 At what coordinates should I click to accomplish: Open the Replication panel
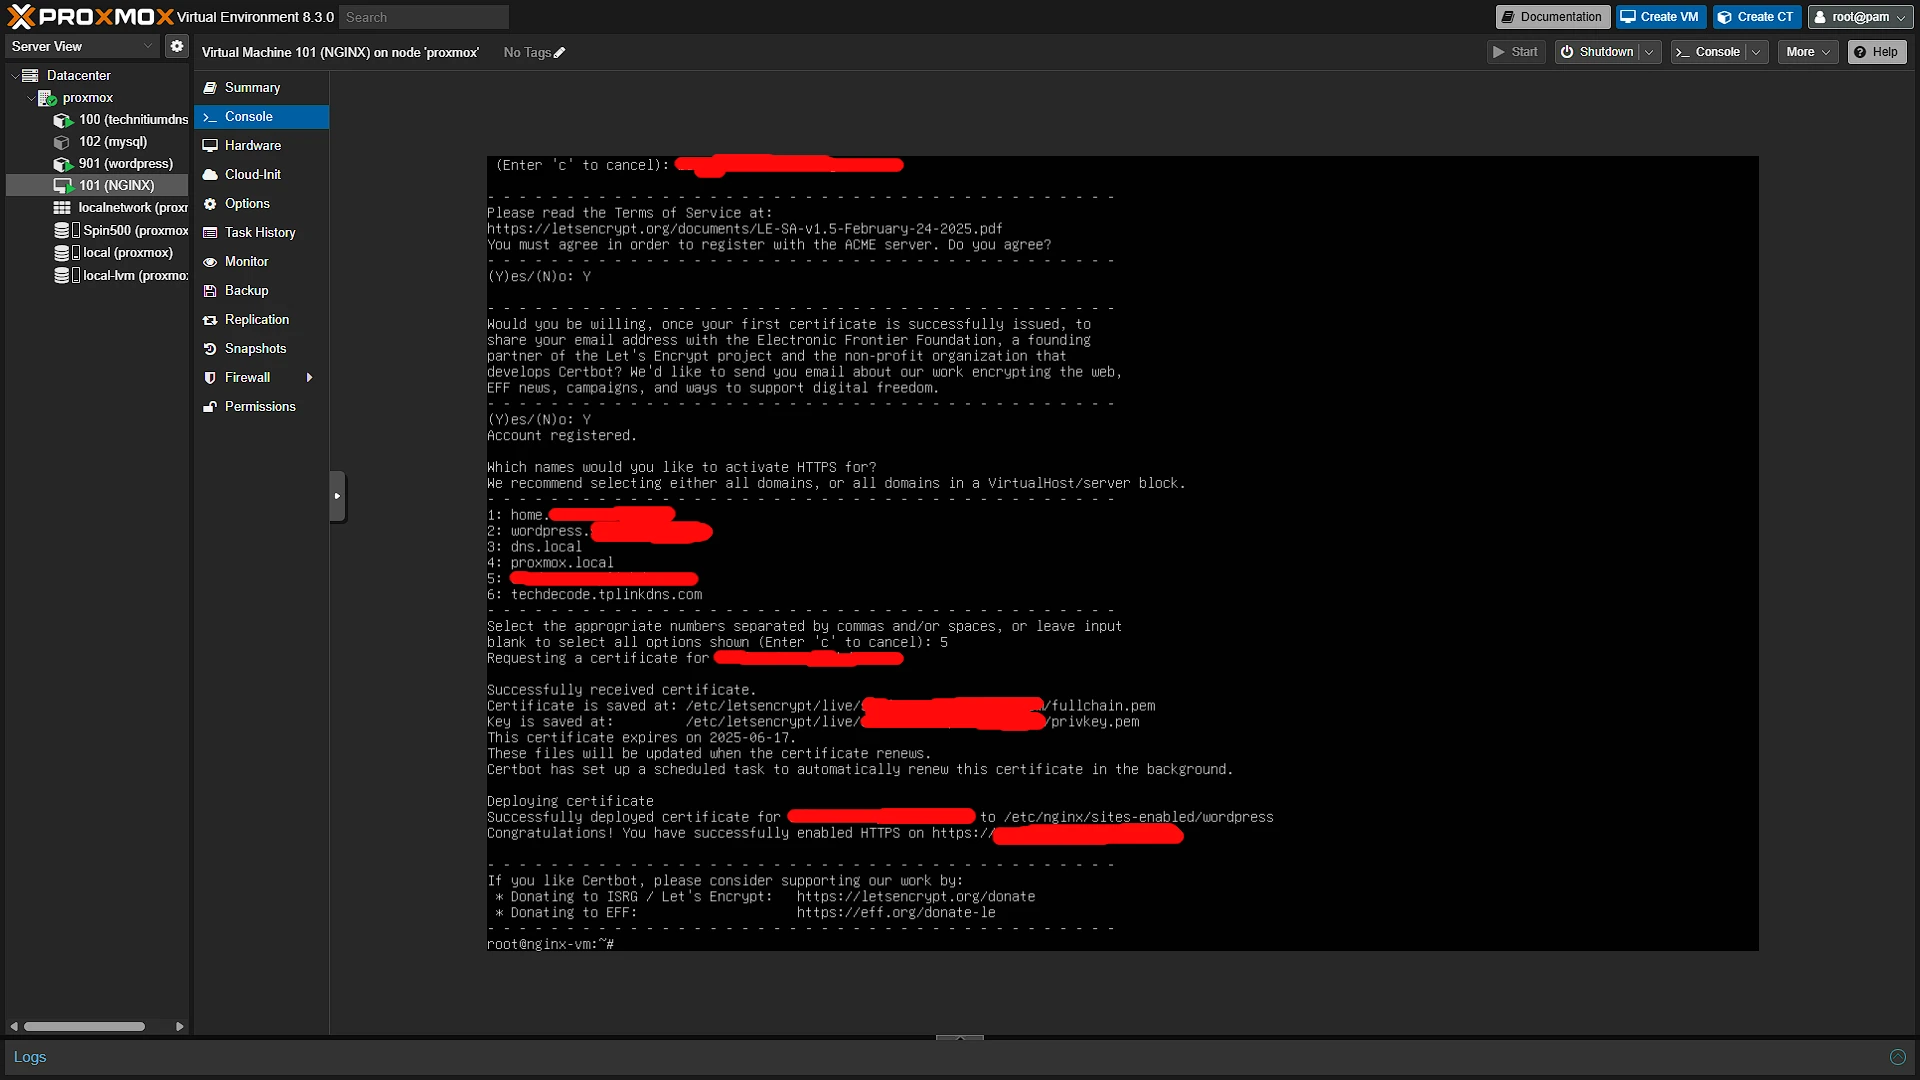coord(261,319)
